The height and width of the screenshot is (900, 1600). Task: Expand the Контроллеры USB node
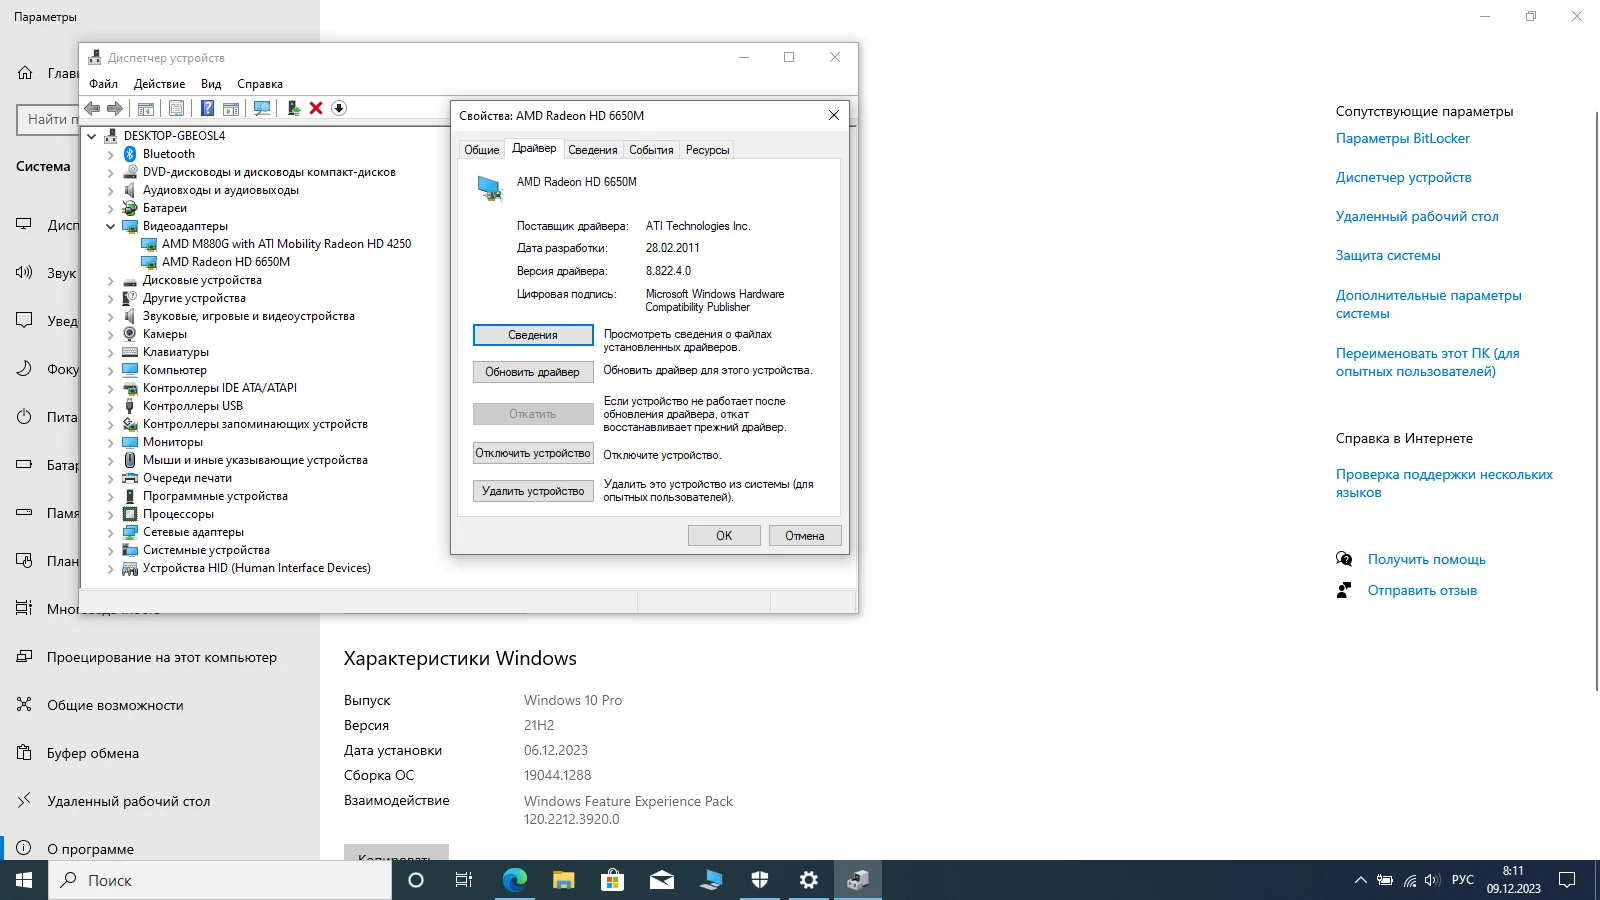[x=111, y=406]
